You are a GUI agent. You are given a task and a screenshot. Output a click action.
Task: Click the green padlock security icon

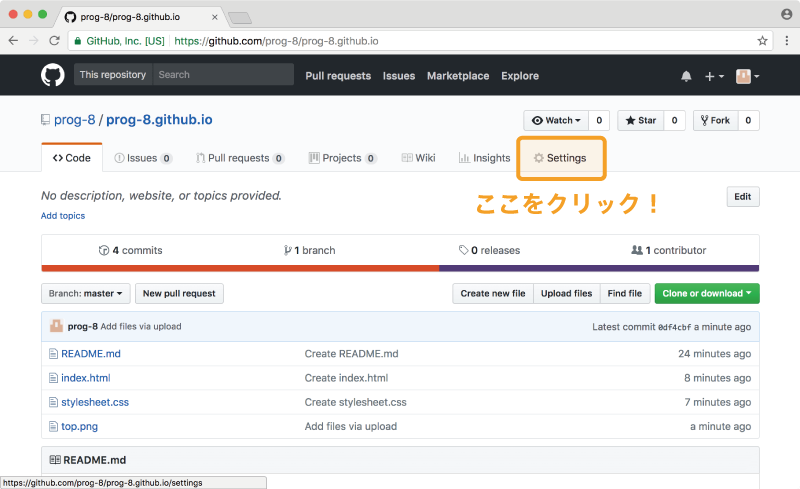(x=78, y=41)
